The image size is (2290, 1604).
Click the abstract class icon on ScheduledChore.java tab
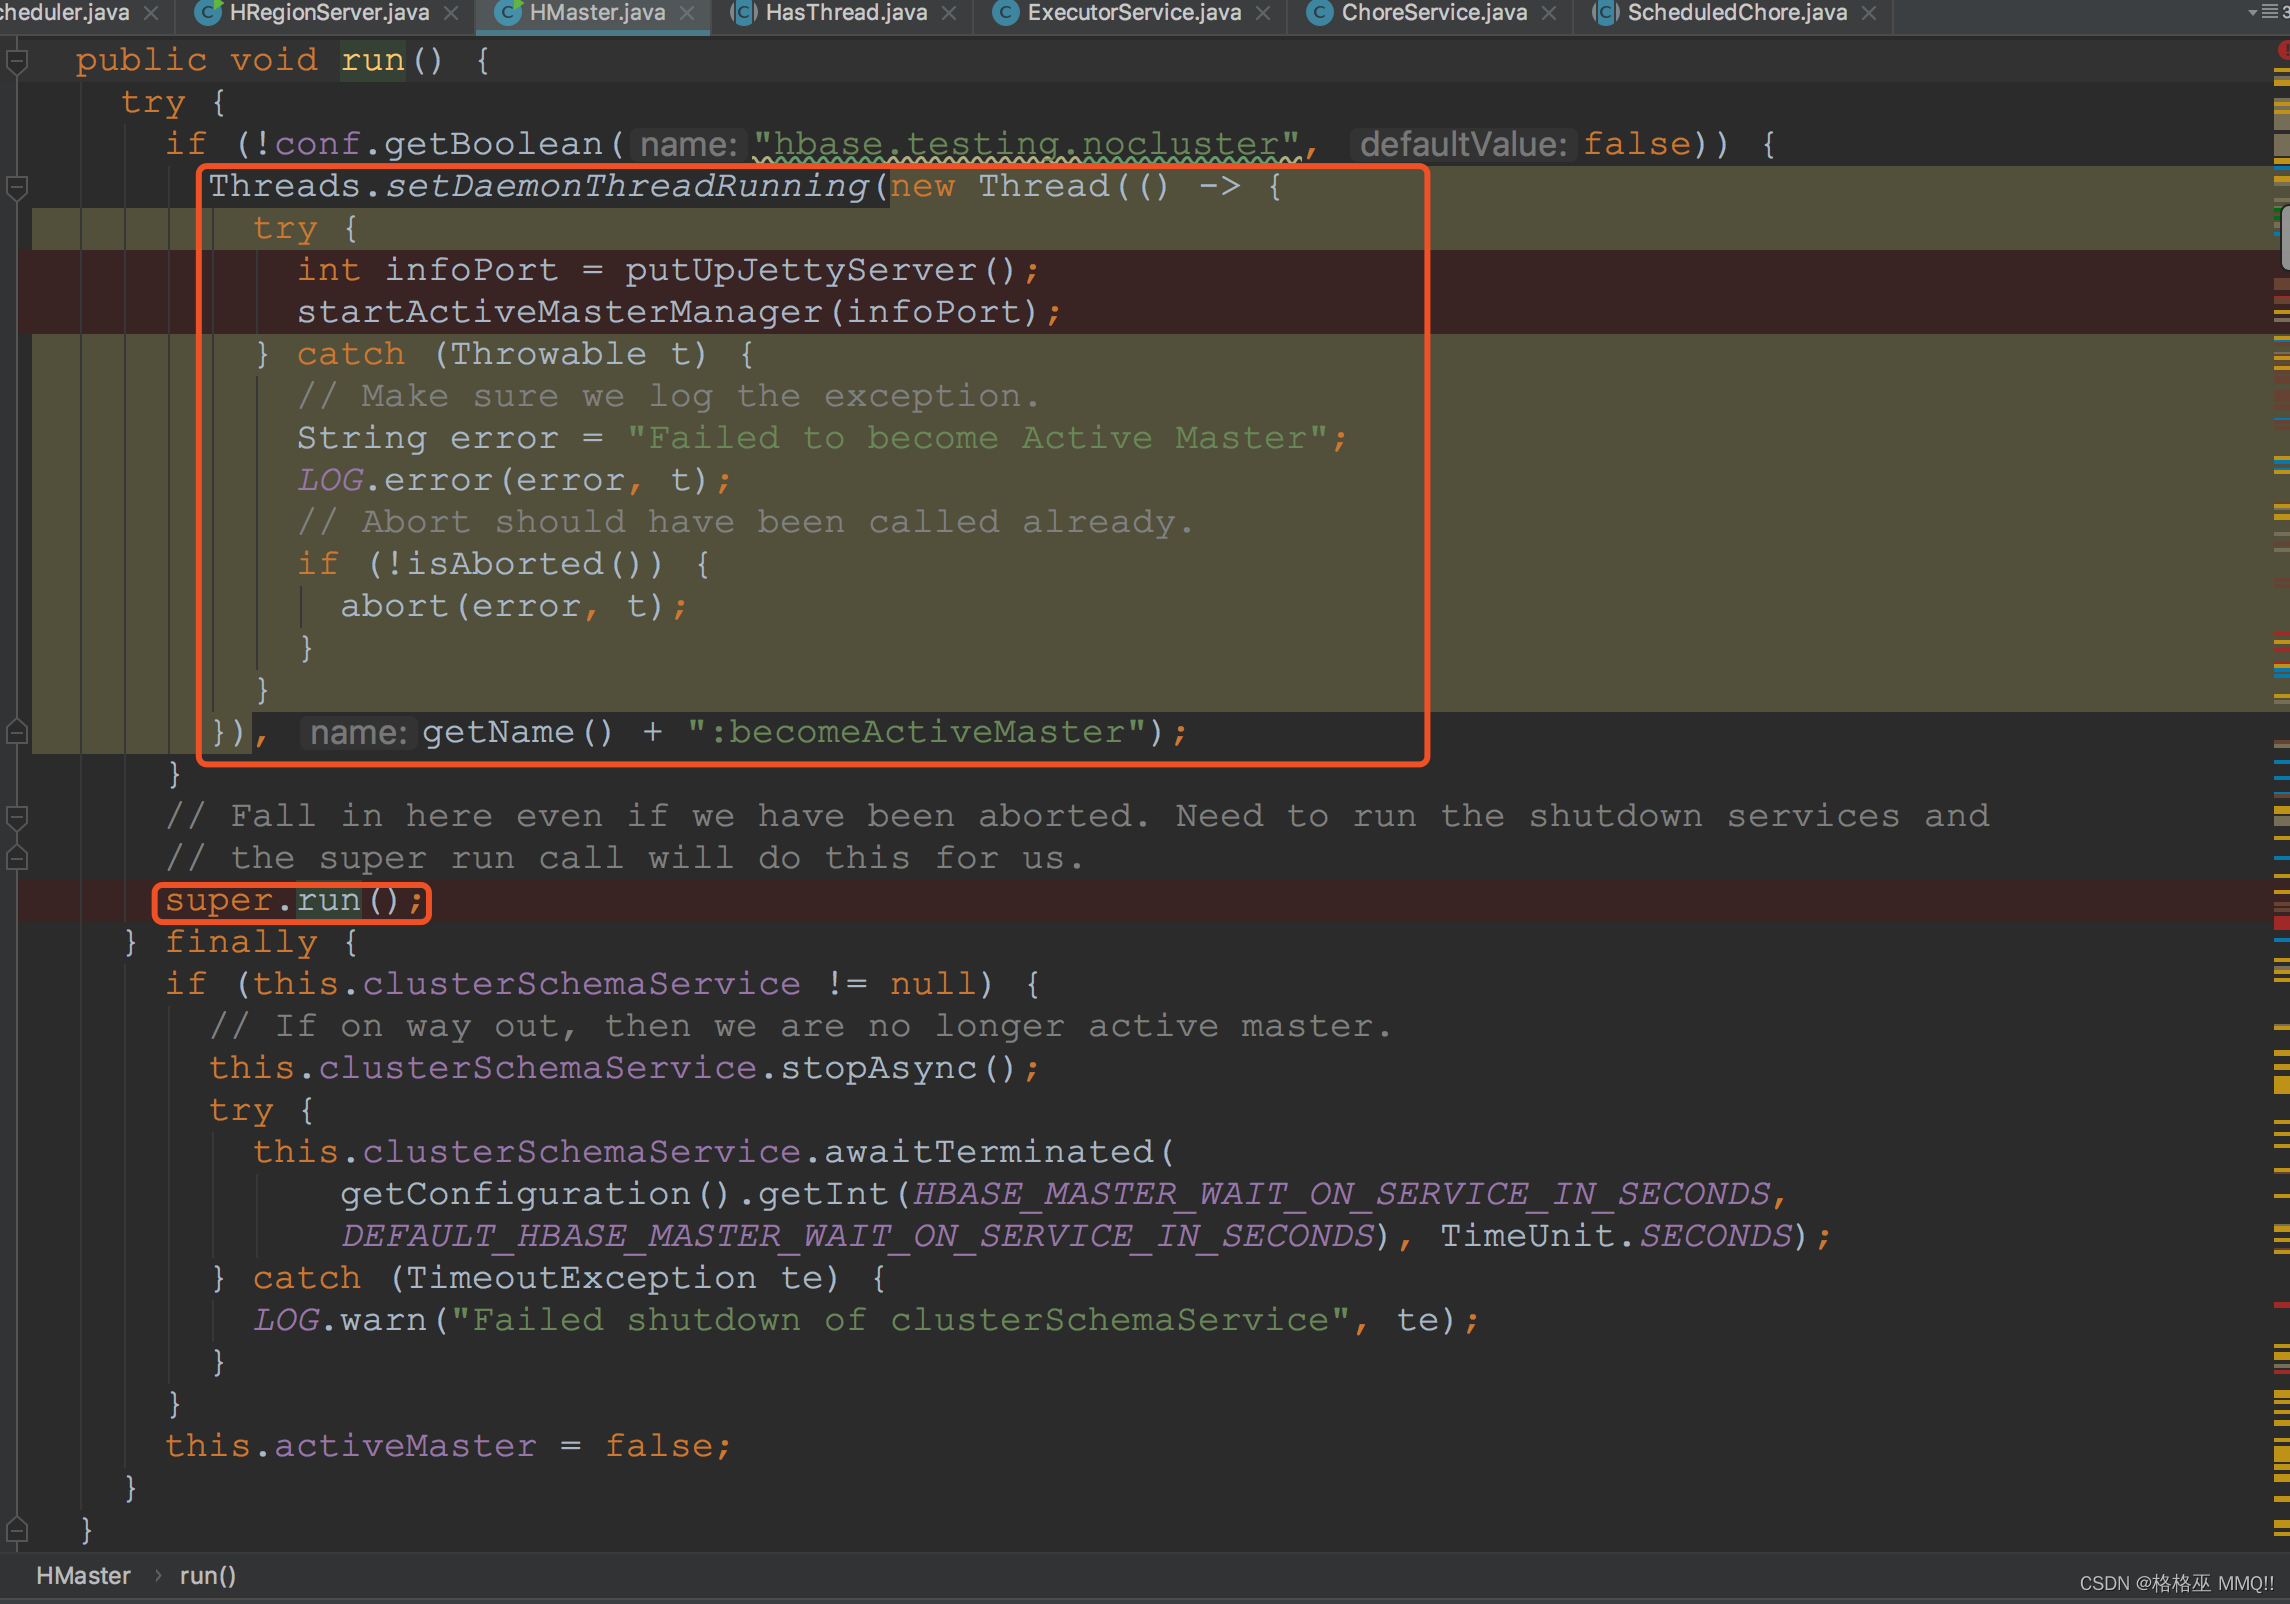(x=1606, y=13)
